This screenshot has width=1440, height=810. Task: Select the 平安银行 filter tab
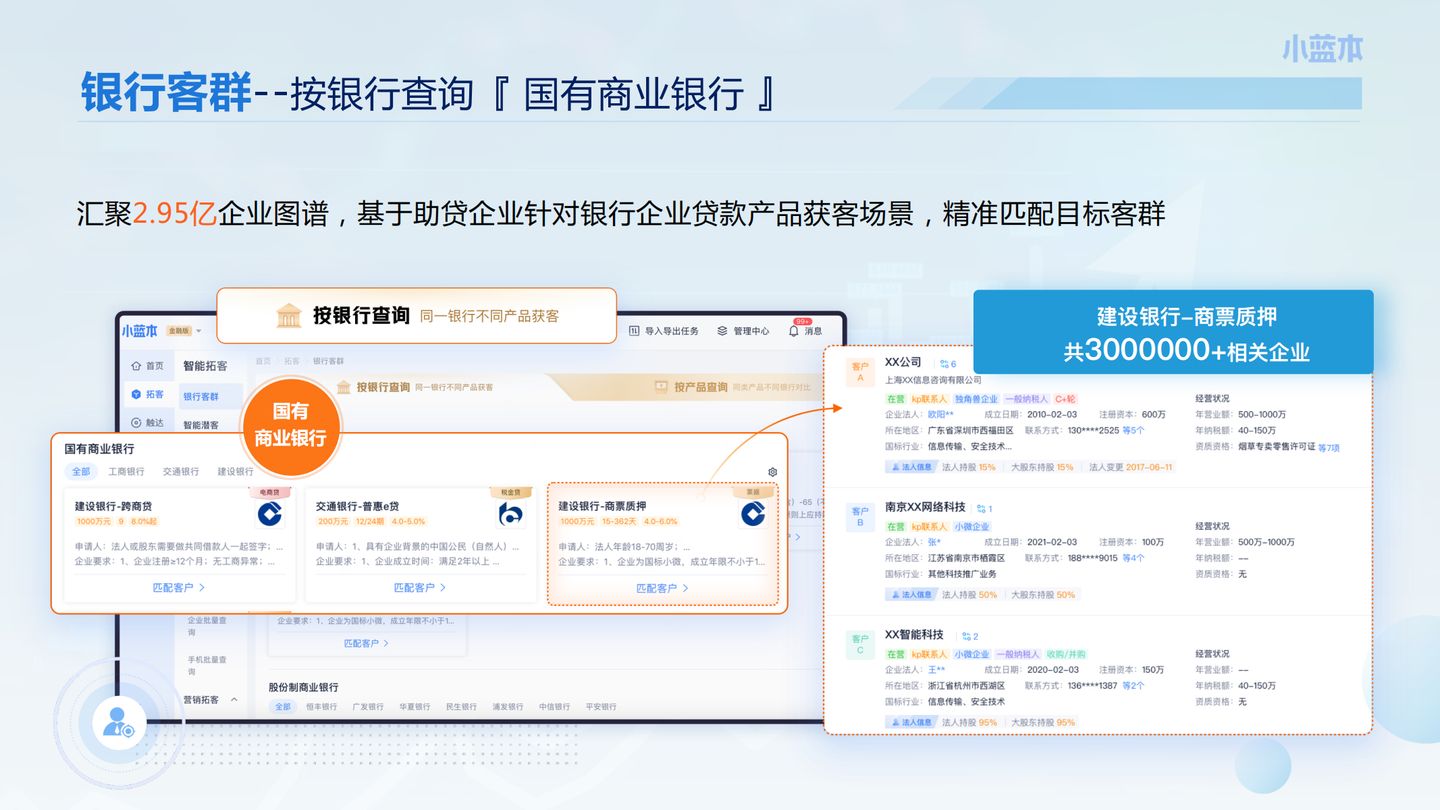(602, 707)
